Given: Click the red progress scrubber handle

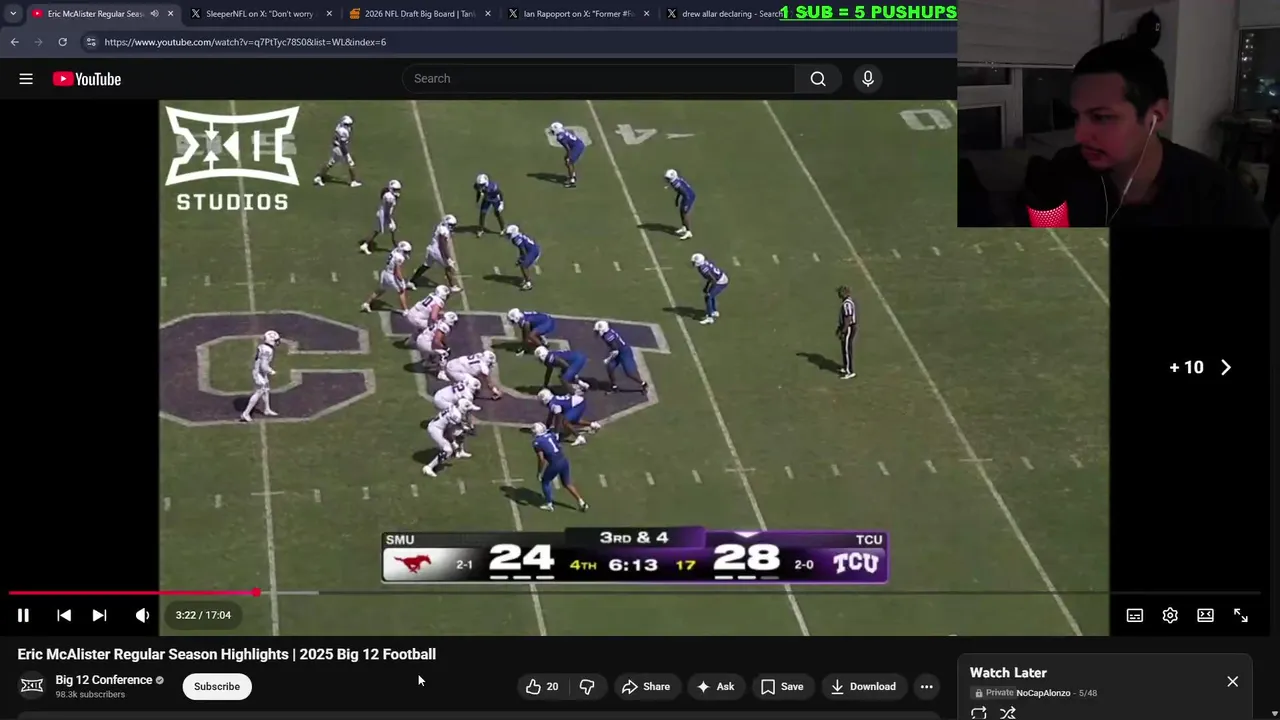Looking at the screenshot, I should tap(256, 593).
